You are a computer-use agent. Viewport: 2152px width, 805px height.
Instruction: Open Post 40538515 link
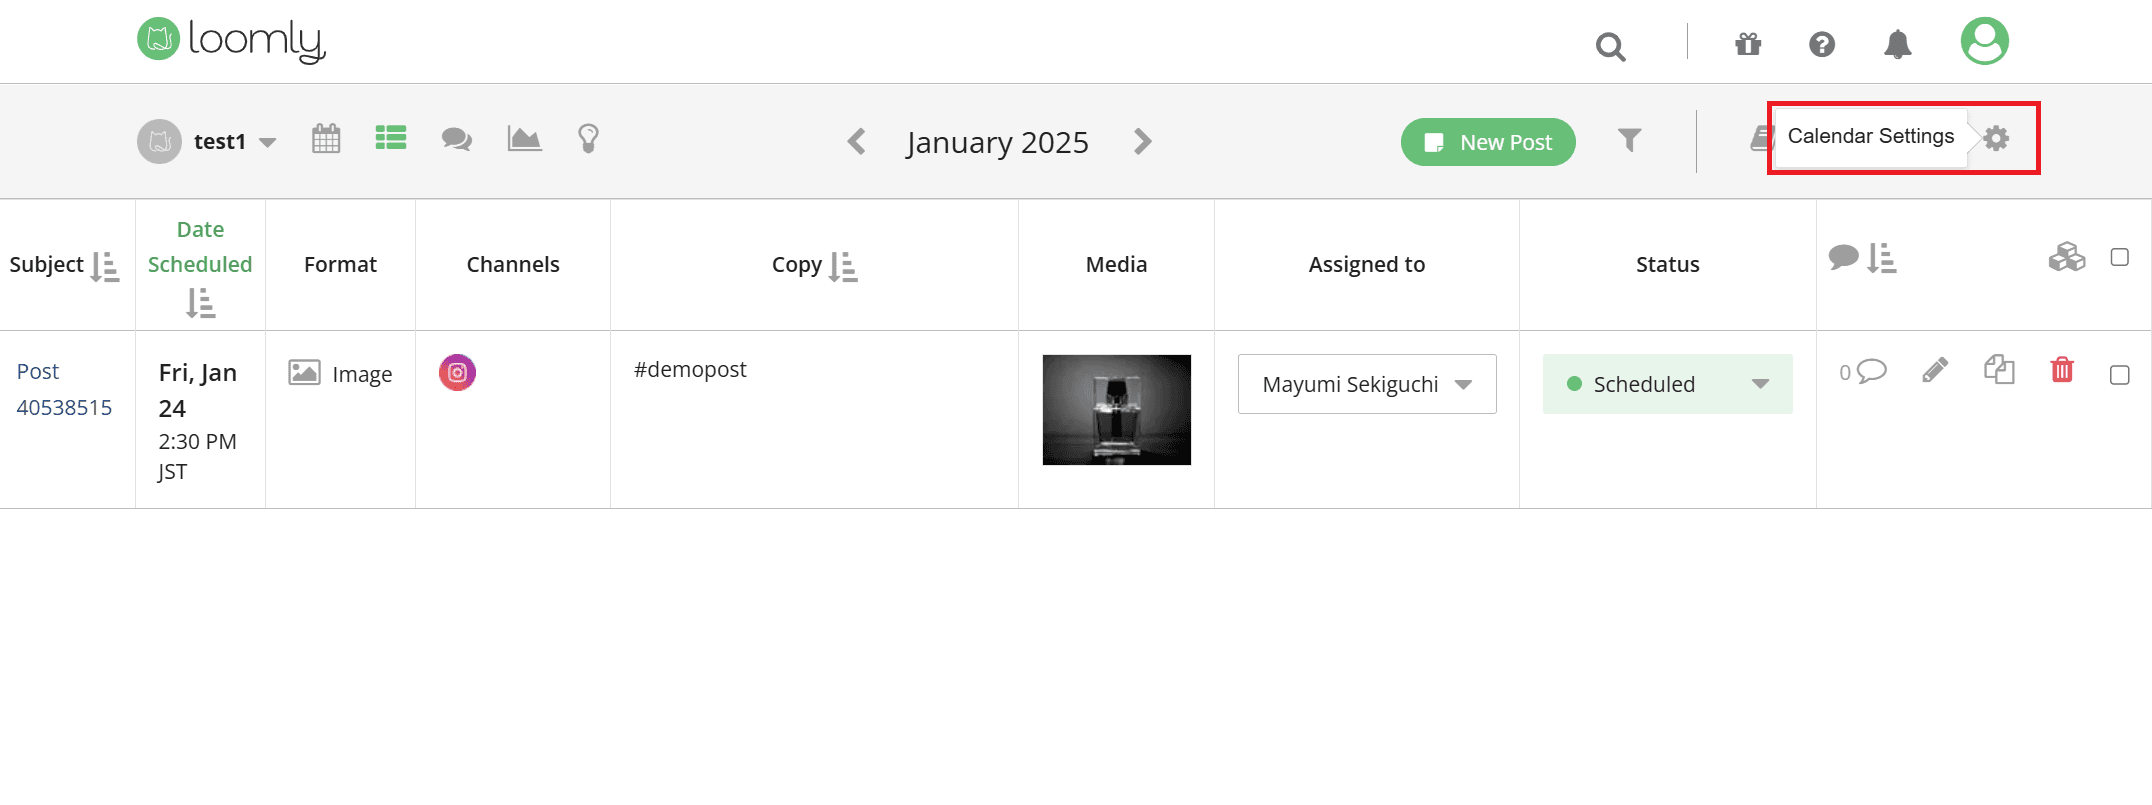click(x=64, y=389)
